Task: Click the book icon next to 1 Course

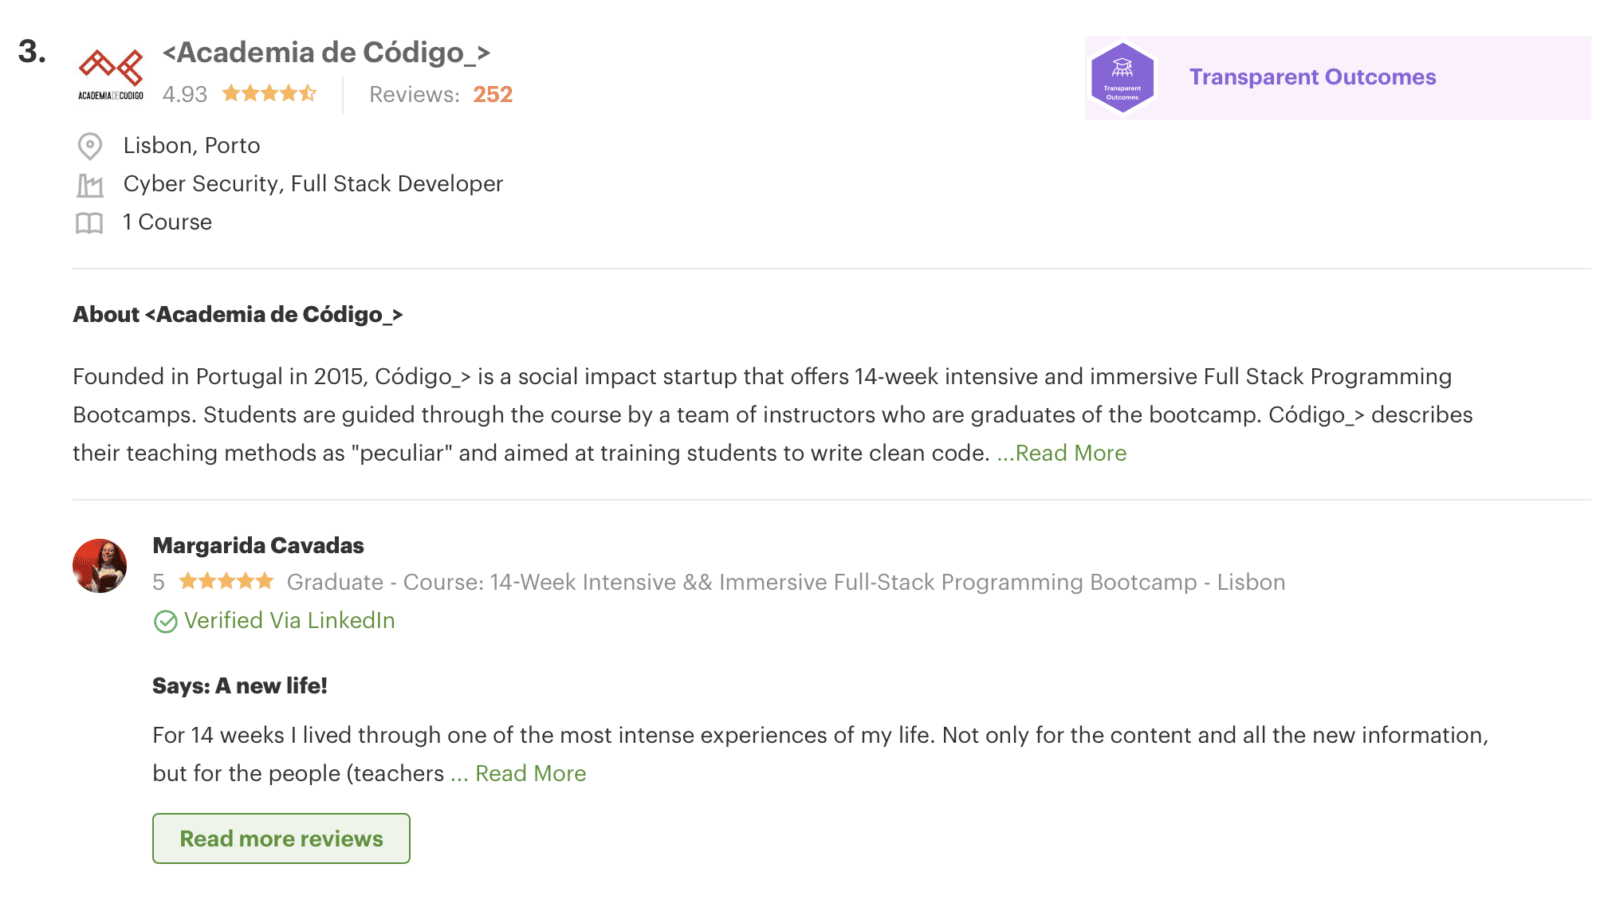Action: (89, 222)
